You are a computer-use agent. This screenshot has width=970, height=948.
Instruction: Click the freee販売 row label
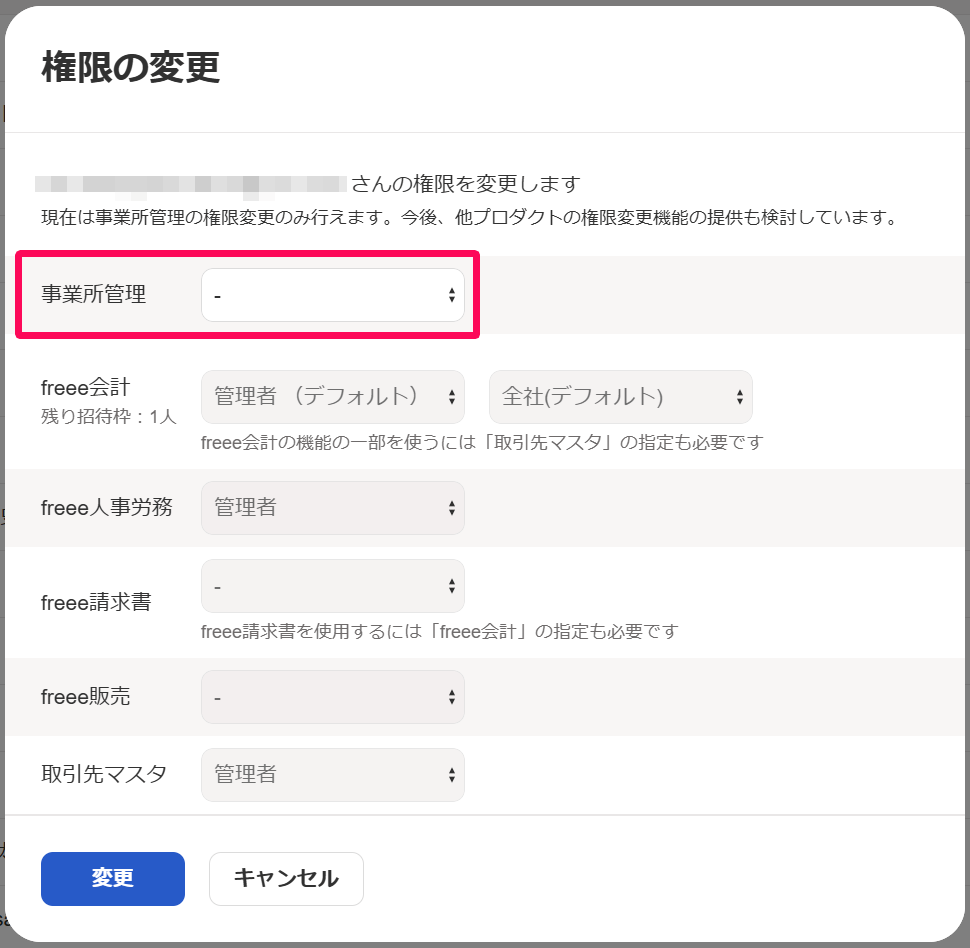pyautogui.click(x=85, y=697)
